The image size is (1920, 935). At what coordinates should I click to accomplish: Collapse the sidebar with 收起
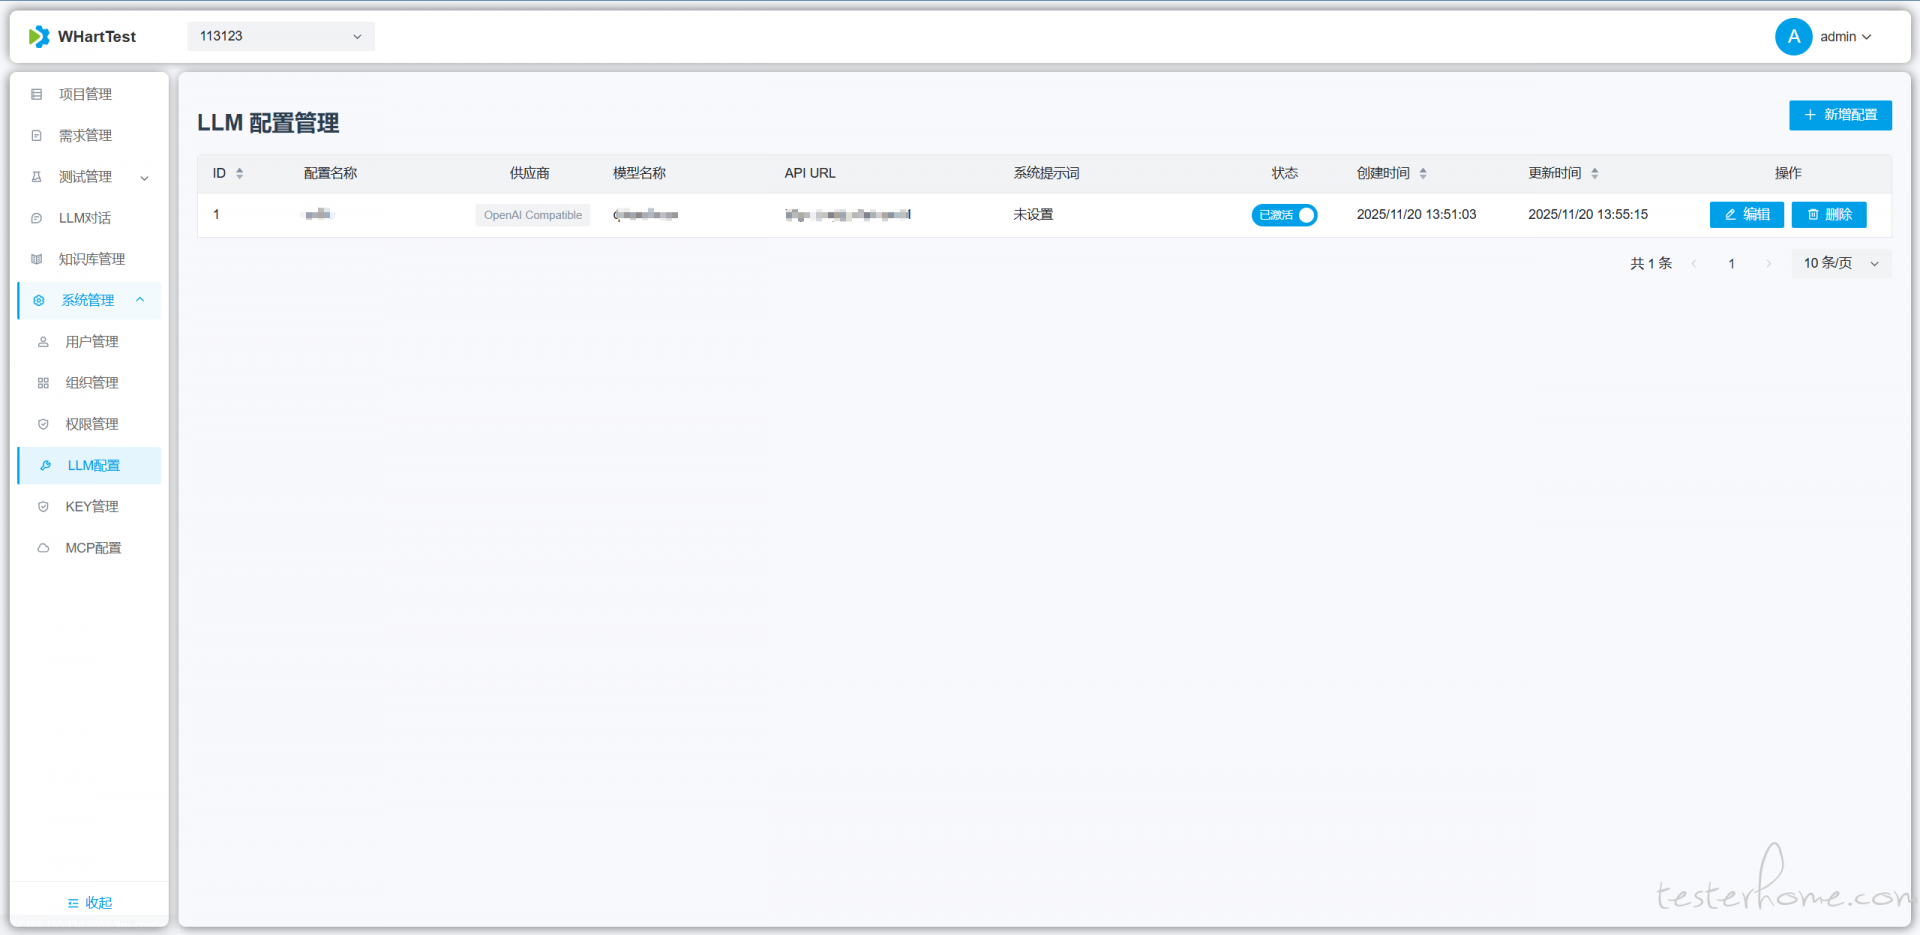(89, 903)
